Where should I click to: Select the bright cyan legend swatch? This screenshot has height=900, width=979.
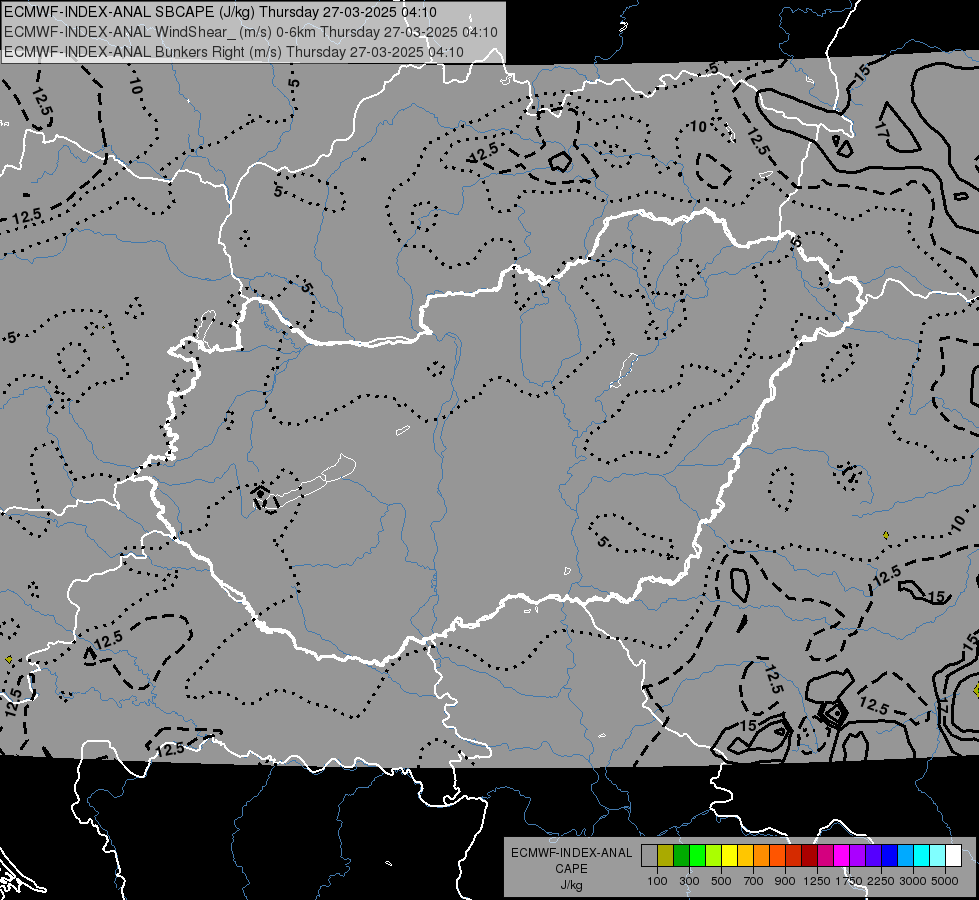(922, 856)
